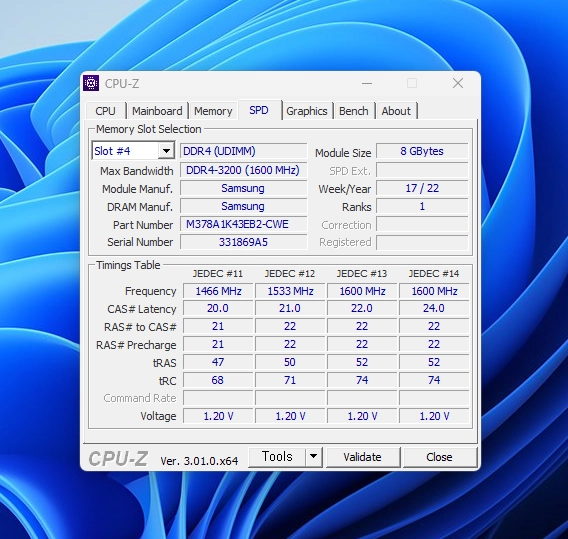Click the Ranks value 1

422,206
